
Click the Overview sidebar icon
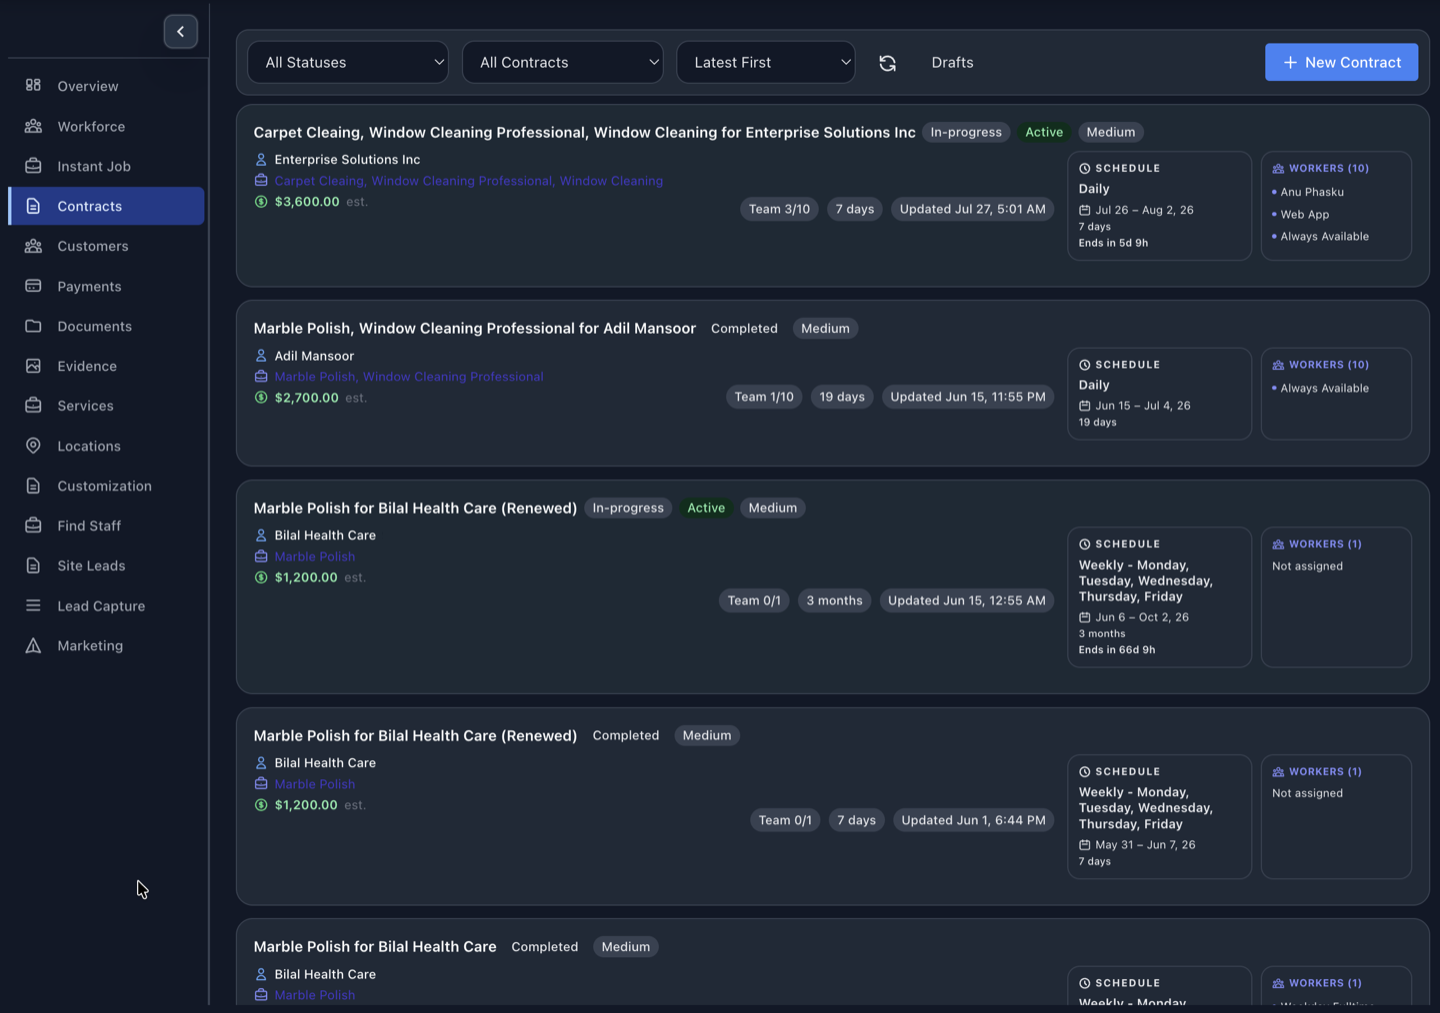point(33,86)
